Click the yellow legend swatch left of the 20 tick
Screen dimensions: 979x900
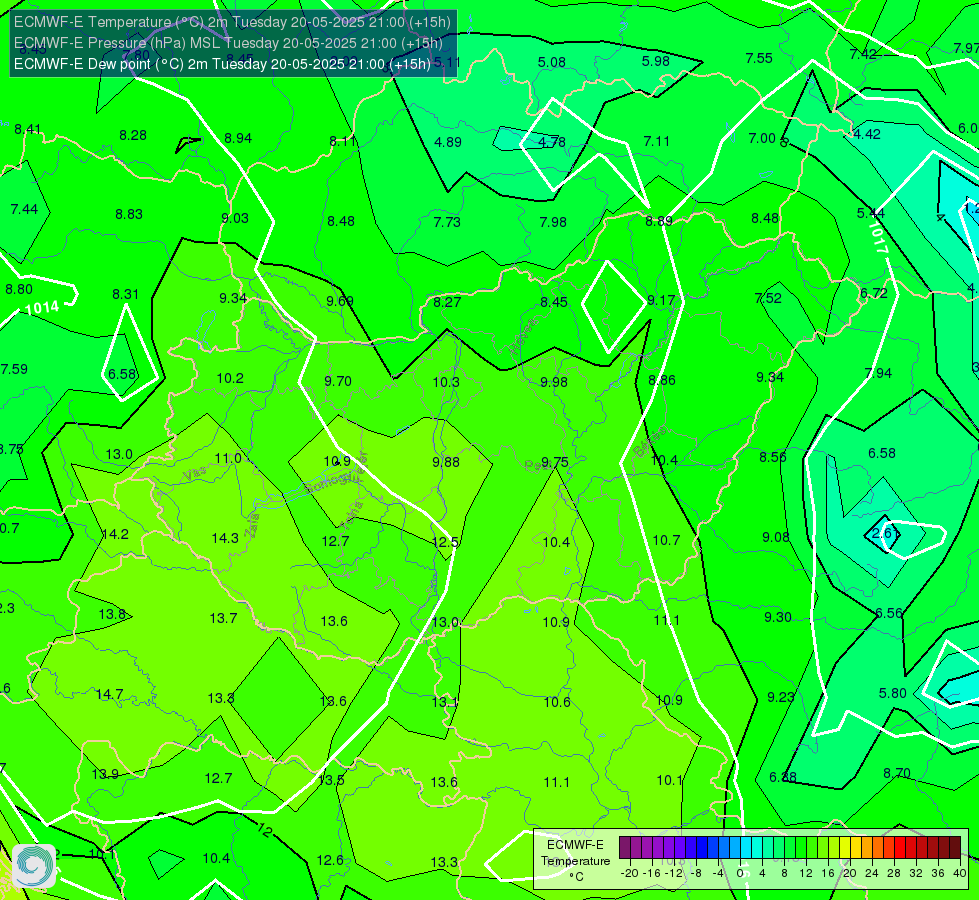click(x=845, y=848)
